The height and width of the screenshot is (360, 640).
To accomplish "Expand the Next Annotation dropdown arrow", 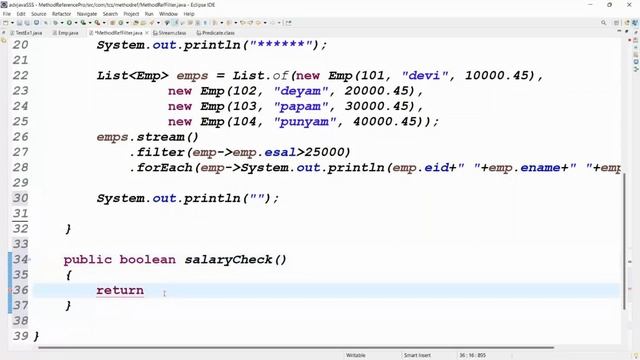I will point(222,23).
